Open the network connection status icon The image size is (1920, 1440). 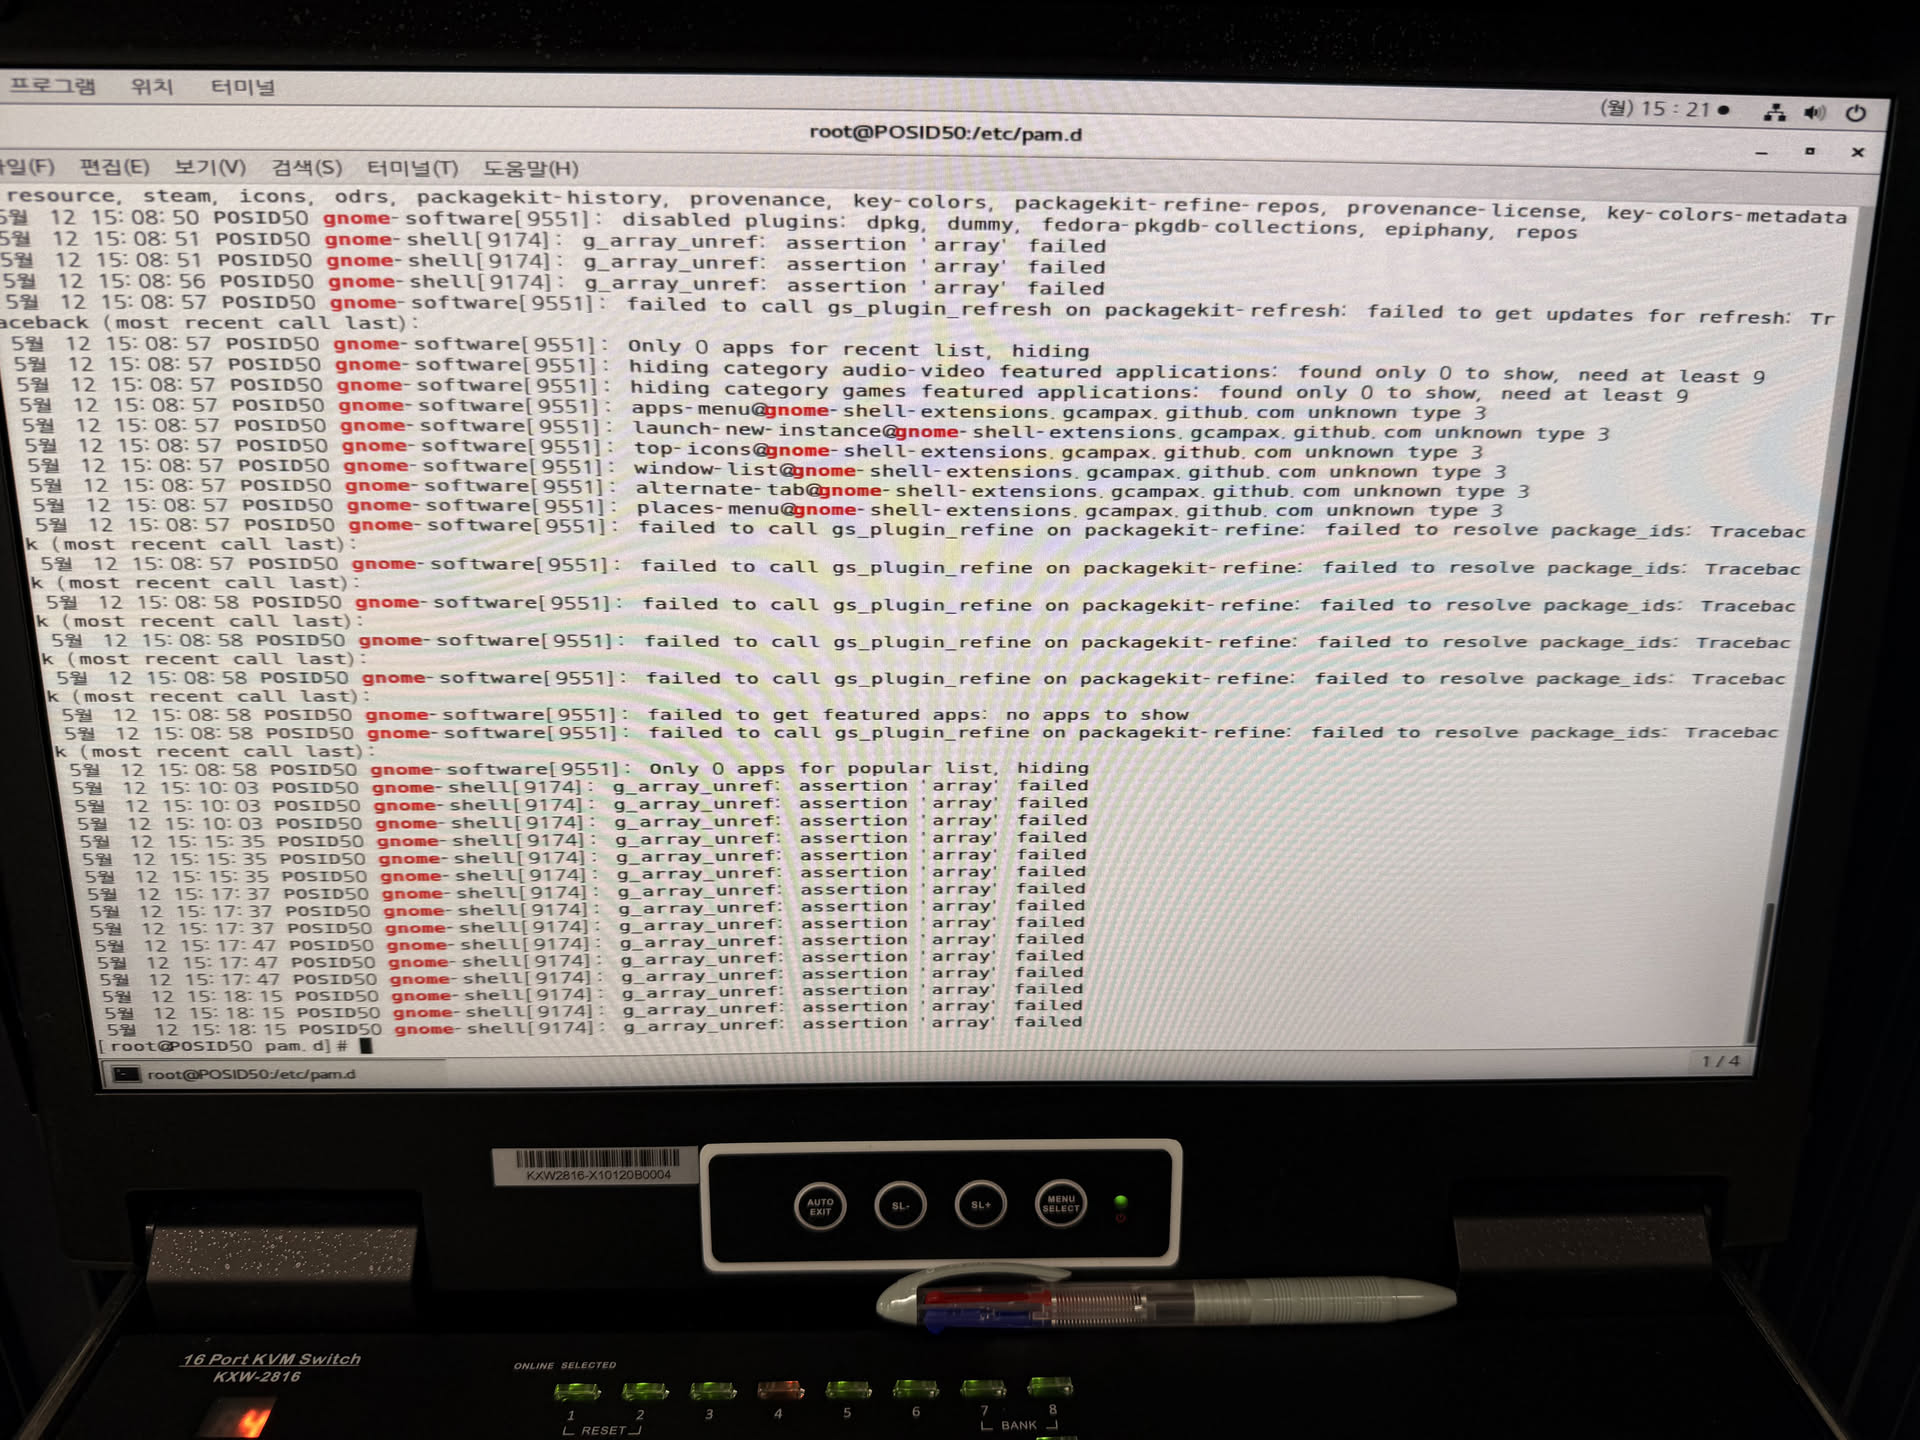pyautogui.click(x=1775, y=113)
